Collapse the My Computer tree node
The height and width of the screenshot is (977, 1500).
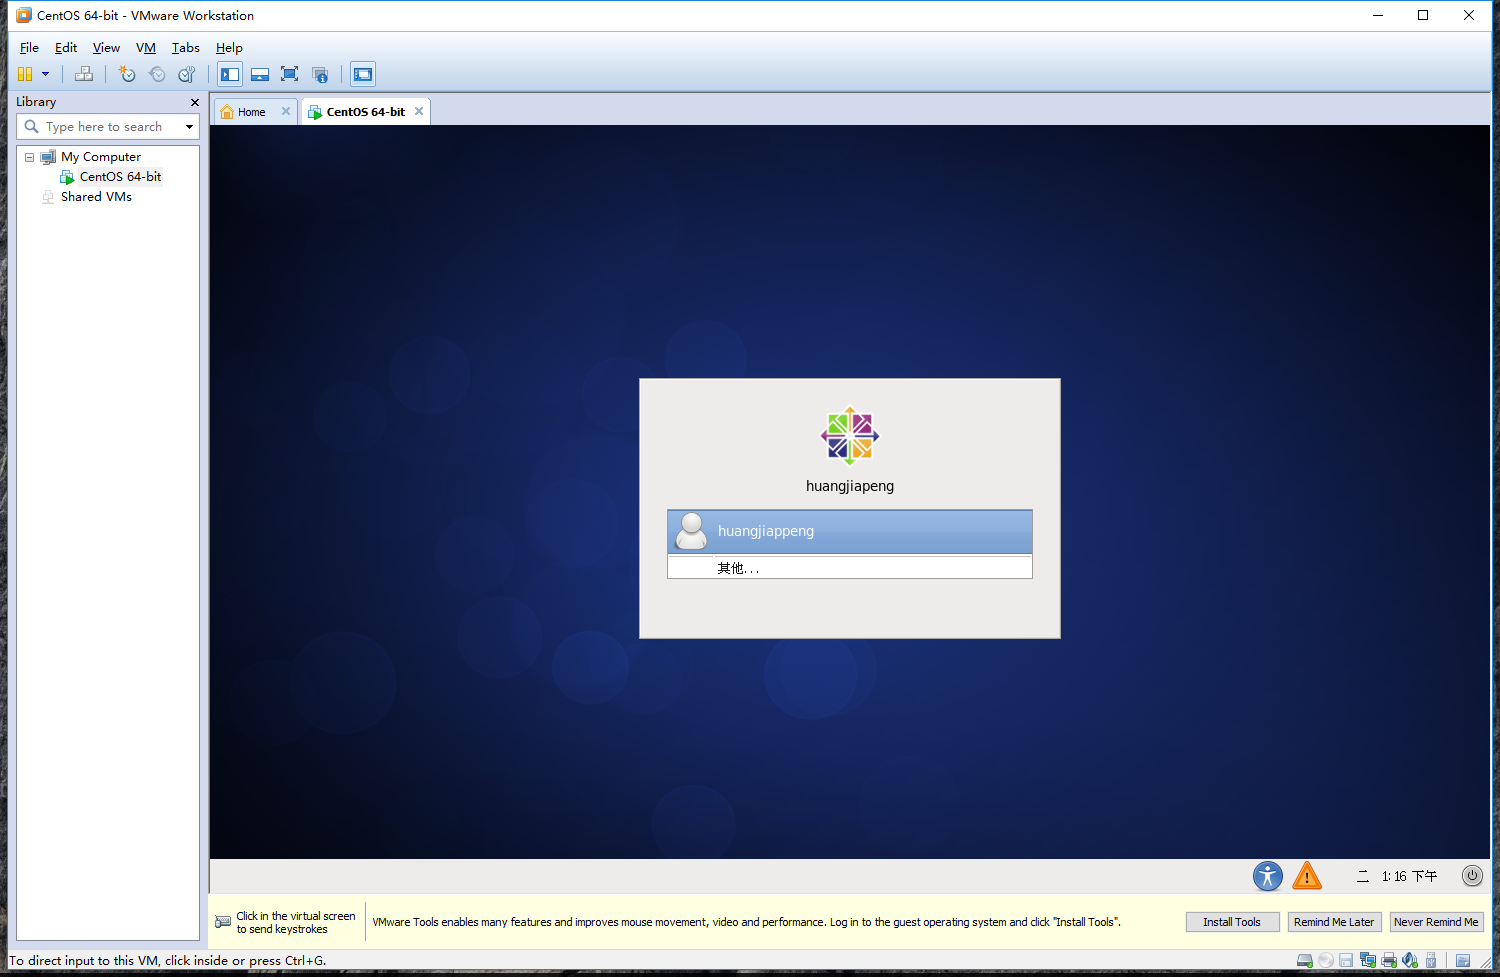[x=30, y=157]
